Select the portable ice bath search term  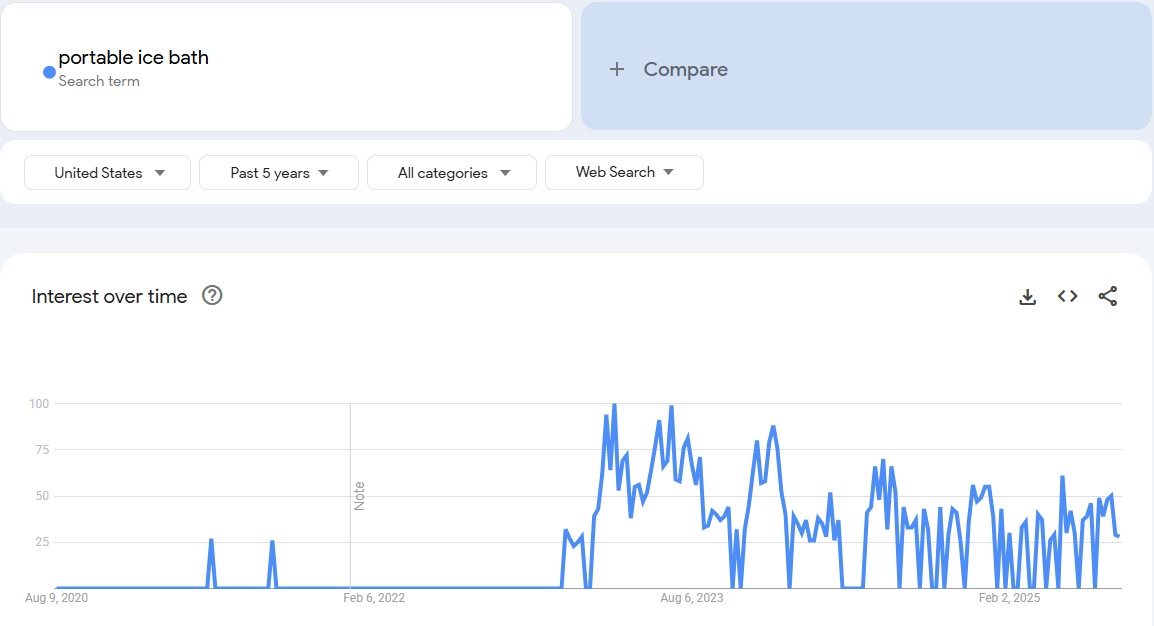(135, 57)
